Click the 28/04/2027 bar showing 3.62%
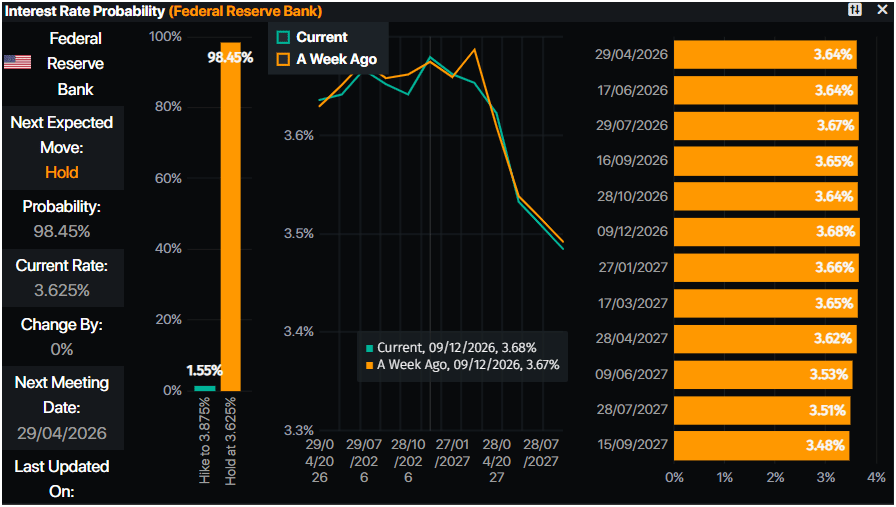The image size is (896, 507). (764, 339)
